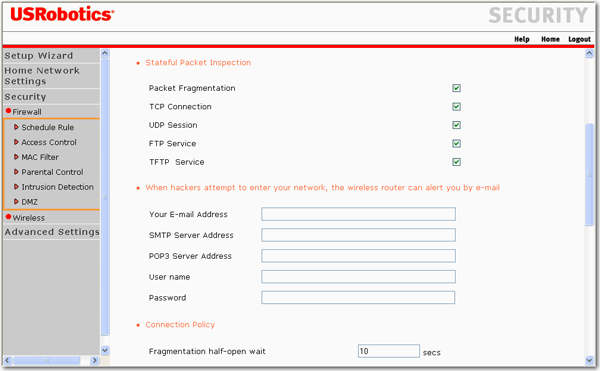Click the arrow icon beside Schedule Rule
The width and height of the screenshot is (600, 371).
pos(16,127)
